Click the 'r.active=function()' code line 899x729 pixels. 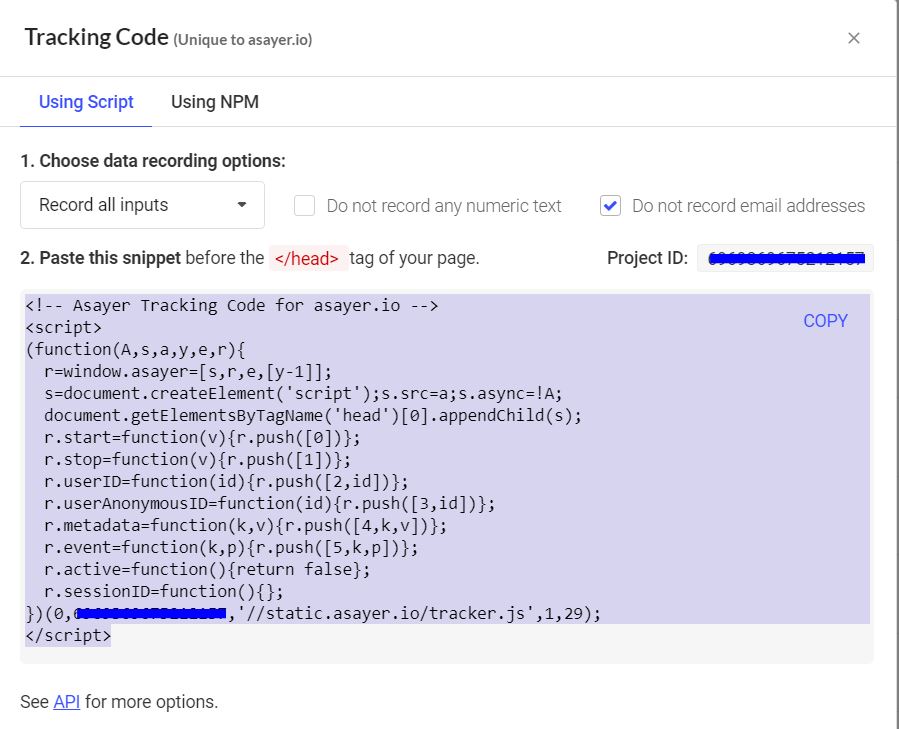(207, 570)
